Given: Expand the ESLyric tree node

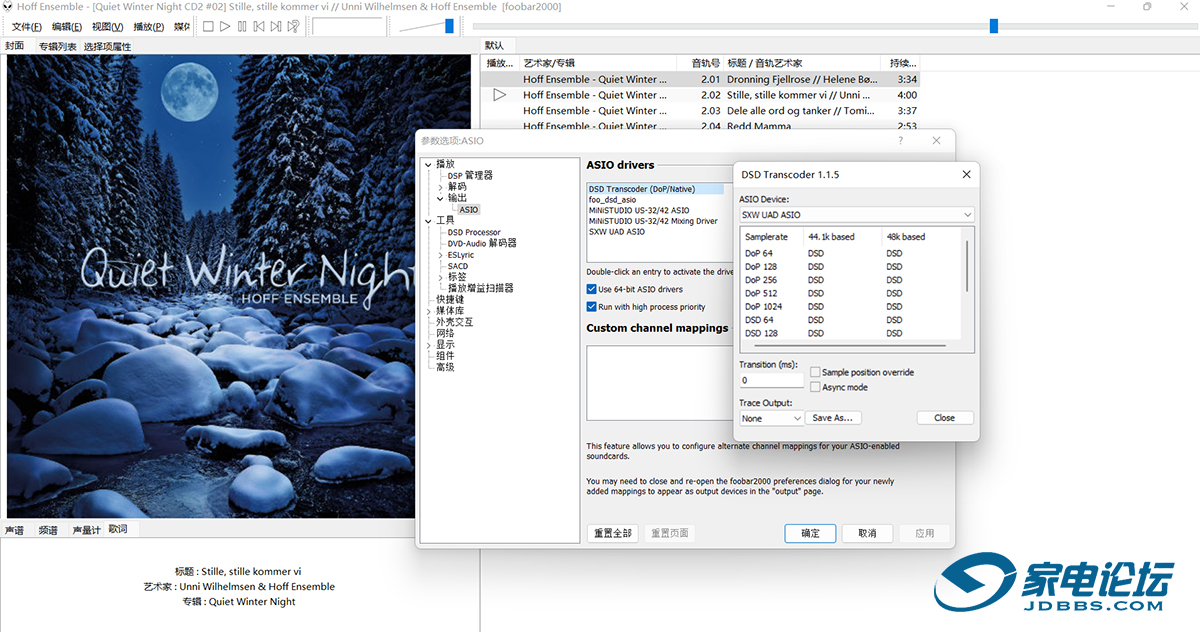Looking at the screenshot, I should tap(440, 255).
